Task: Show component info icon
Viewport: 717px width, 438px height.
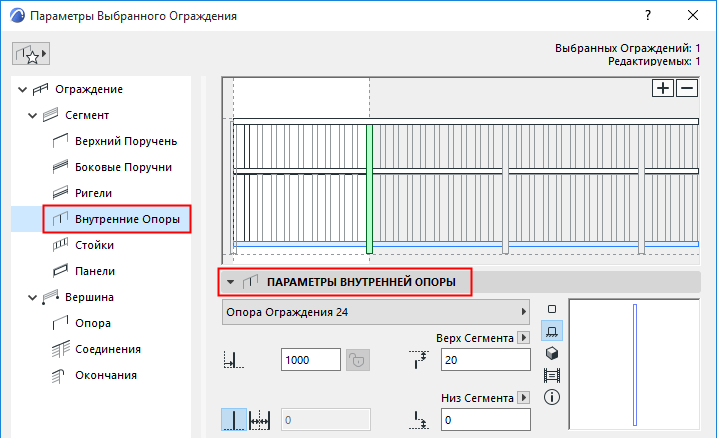Action: (552, 397)
